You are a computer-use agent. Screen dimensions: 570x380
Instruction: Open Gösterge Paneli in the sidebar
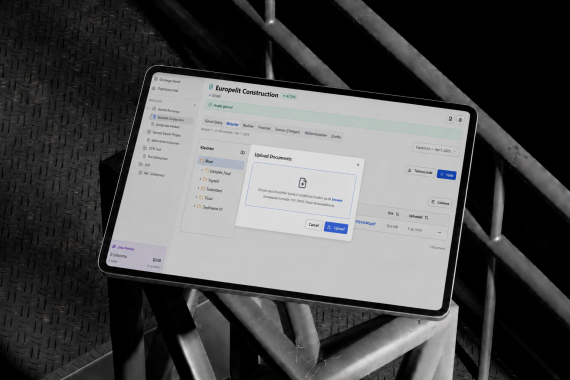click(x=167, y=80)
